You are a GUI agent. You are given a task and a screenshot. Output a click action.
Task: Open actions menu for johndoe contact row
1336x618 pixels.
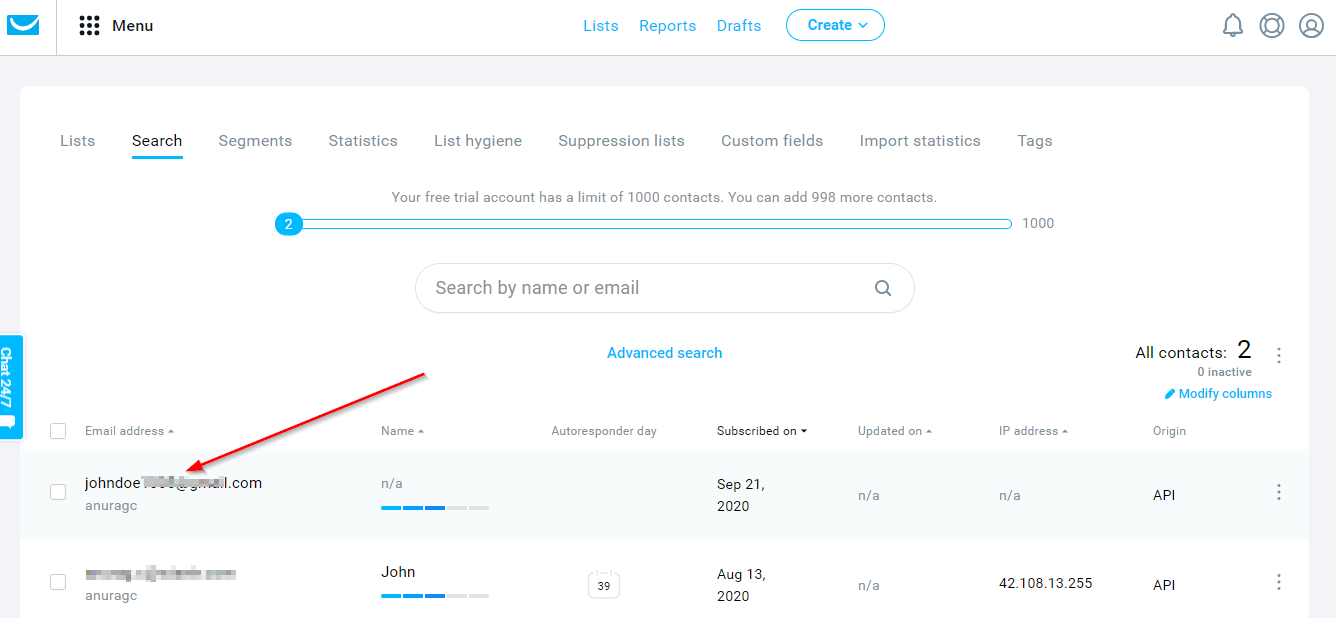pos(1278,492)
